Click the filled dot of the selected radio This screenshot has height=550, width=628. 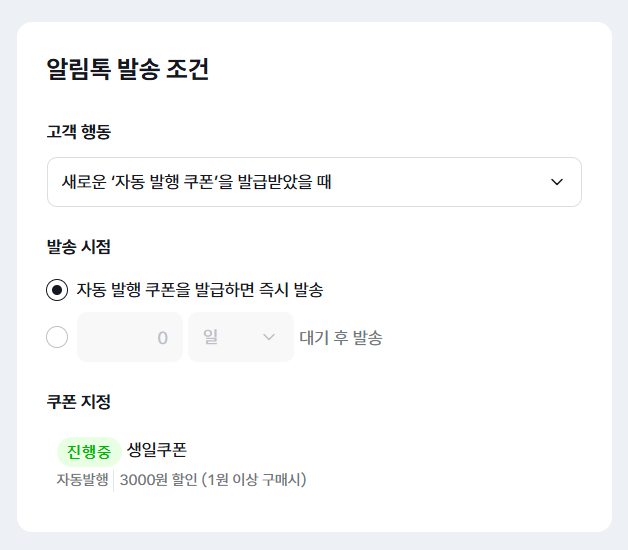58,290
